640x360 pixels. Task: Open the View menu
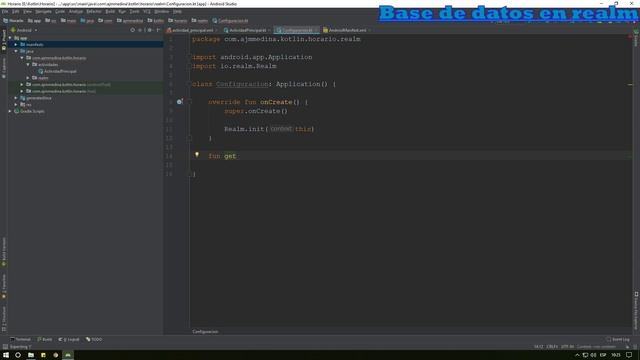(27, 11)
